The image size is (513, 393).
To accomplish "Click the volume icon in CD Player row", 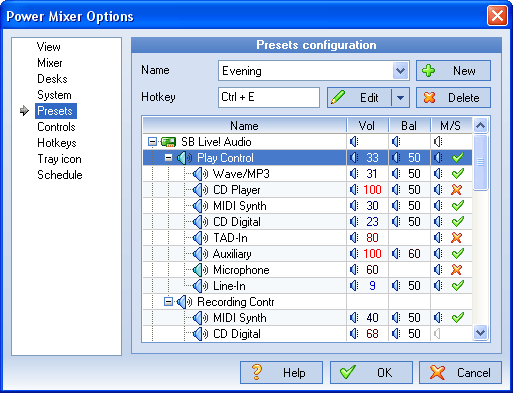I will [354, 190].
